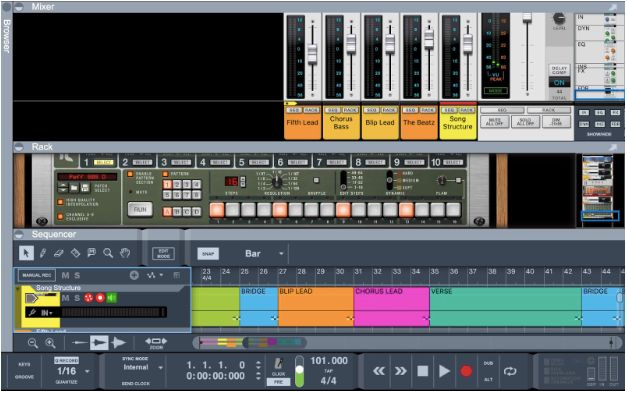Click the medium-waveform track height icon
Screen dimensions: 627x393
[x=99, y=343]
